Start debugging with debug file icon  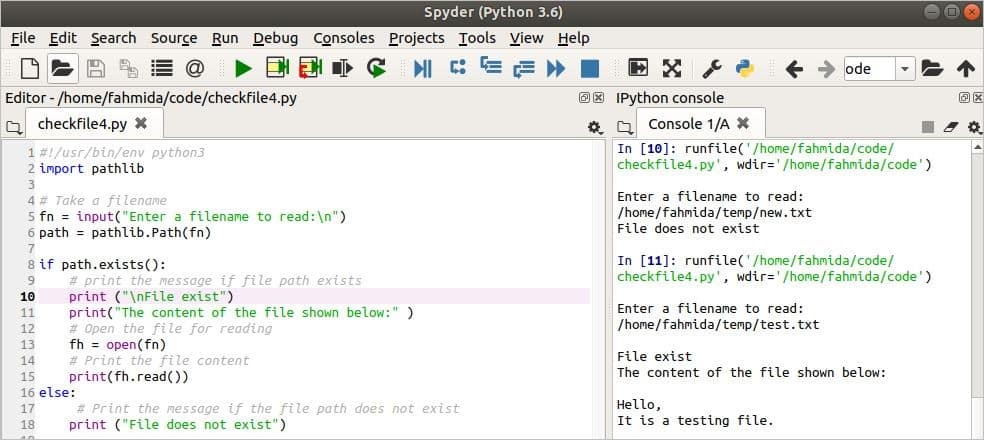pos(423,68)
